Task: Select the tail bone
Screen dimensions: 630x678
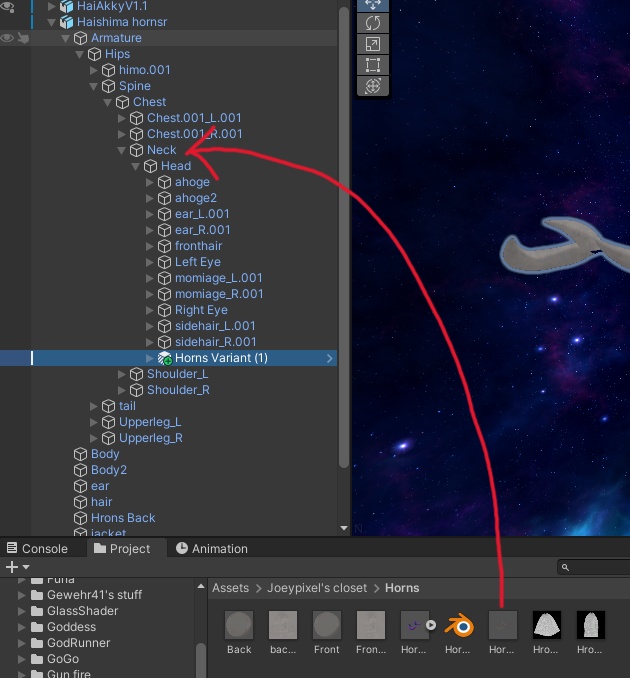Action: tap(127, 406)
